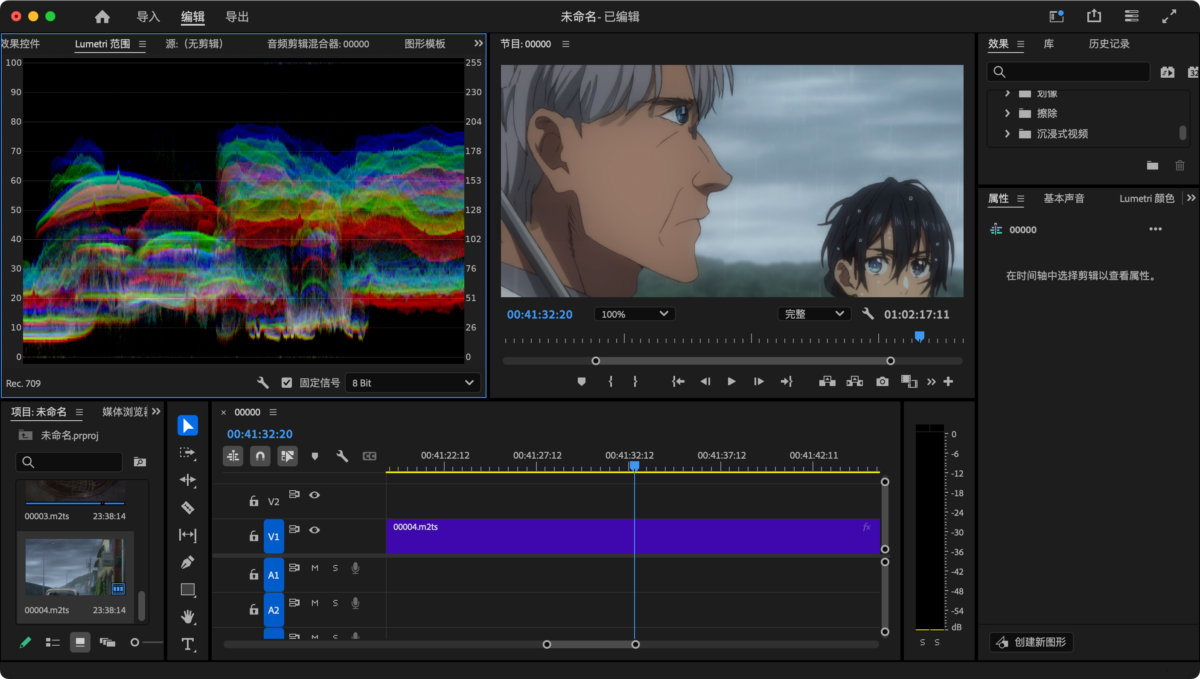Show overflow tabs in scopes panel group
Screen dimensions: 1200x679
tap(478, 44)
